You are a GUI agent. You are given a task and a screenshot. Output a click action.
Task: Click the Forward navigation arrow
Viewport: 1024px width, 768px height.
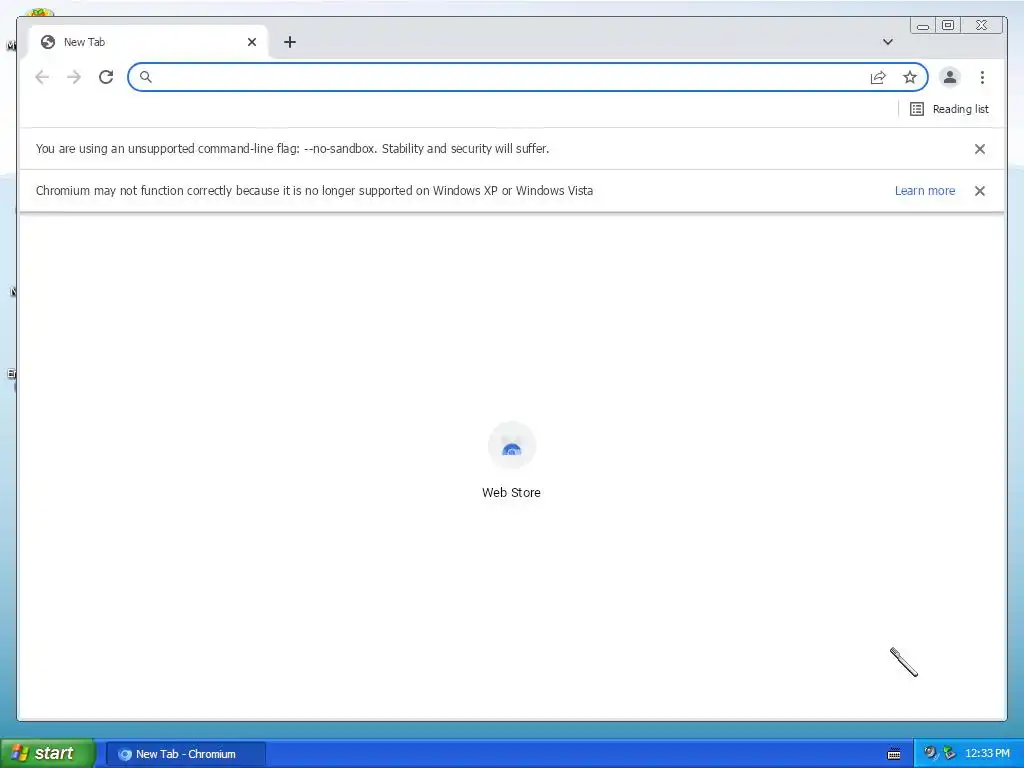[74, 77]
